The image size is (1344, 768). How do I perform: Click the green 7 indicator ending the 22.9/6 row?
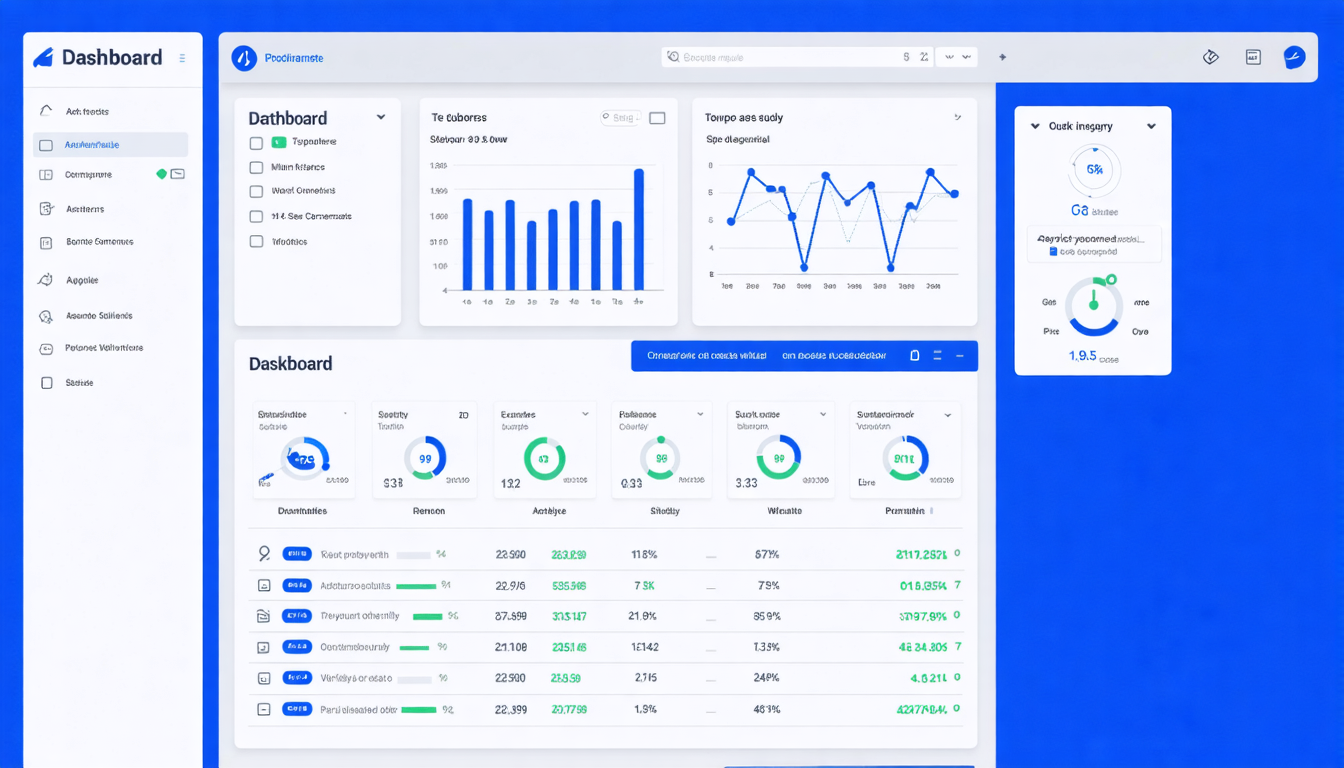coord(958,585)
